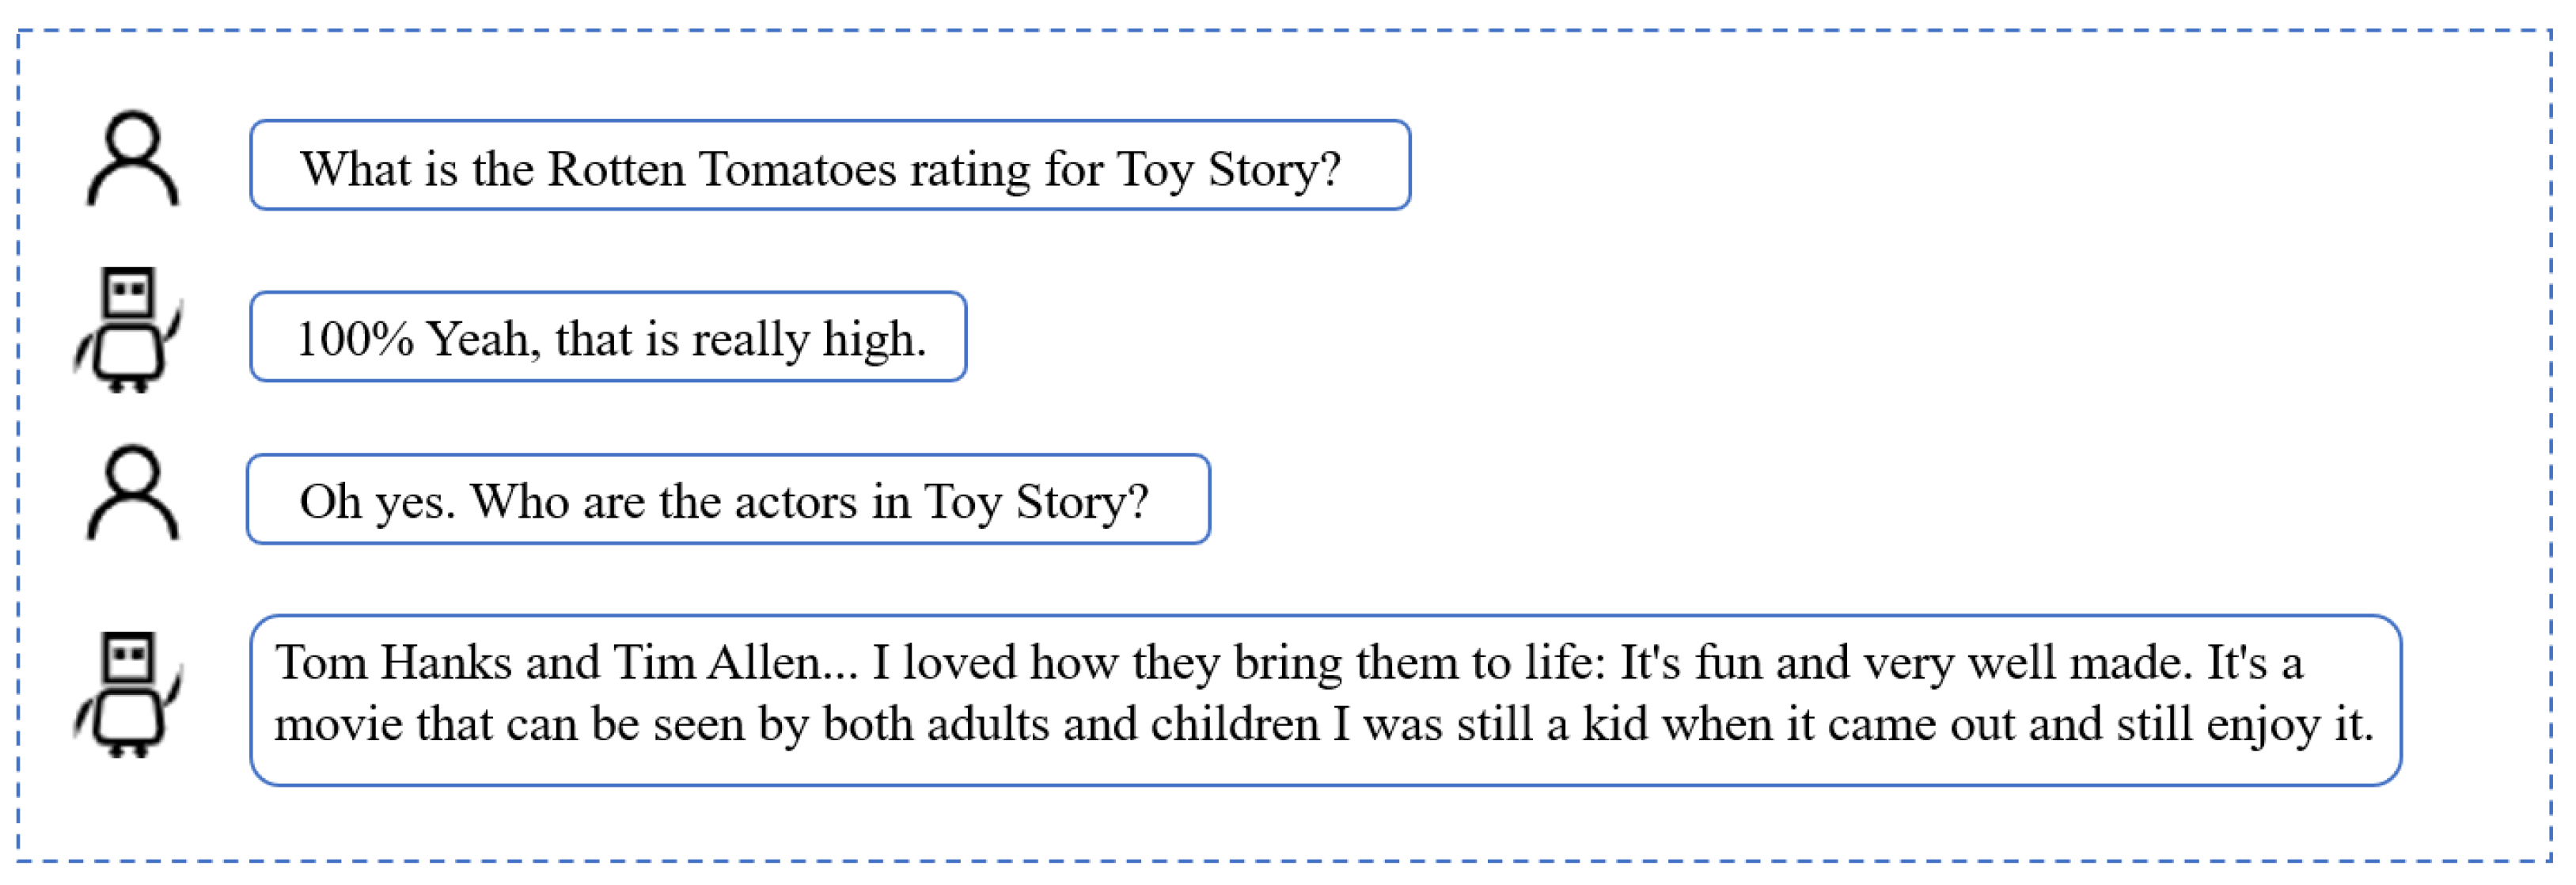This screenshot has height=885, width=2576.
Task: Click the "100%" text in the bot reply
Action: click(x=355, y=339)
